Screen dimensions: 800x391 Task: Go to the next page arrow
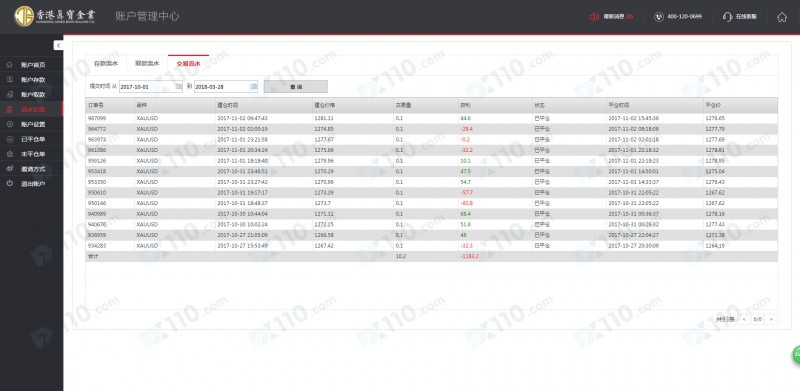pyautogui.click(x=772, y=319)
